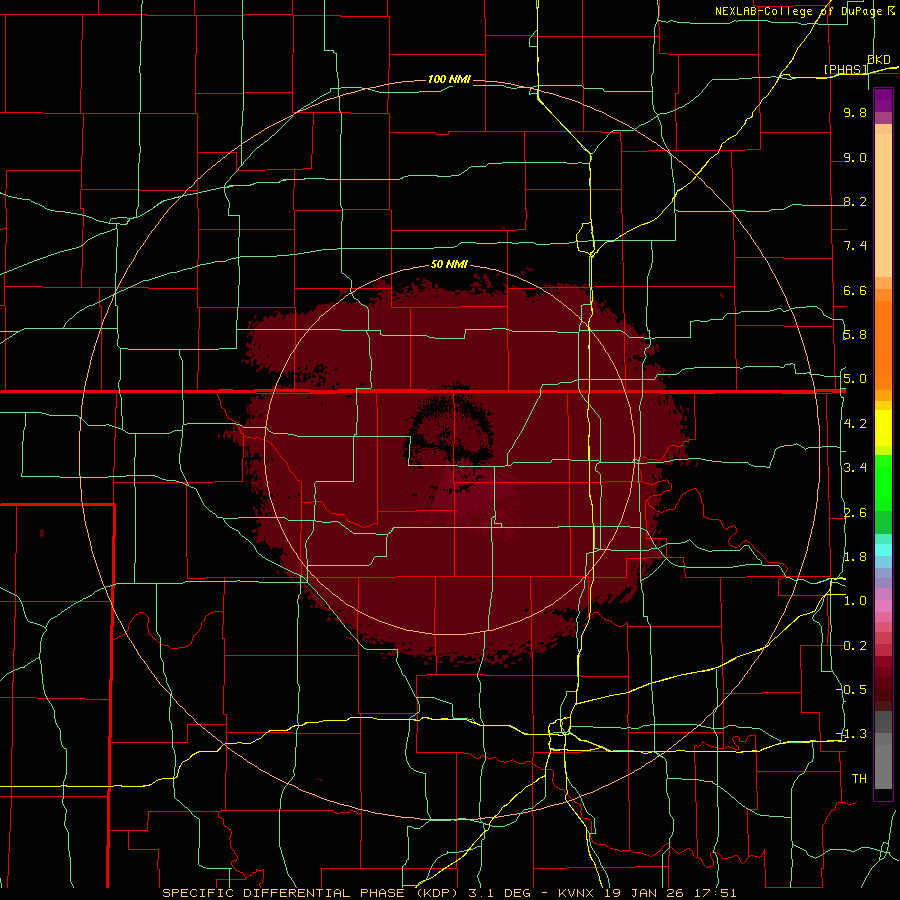This screenshot has width=900, height=900.
Task: Select the 100 NMI range ring label
Action: [449, 79]
